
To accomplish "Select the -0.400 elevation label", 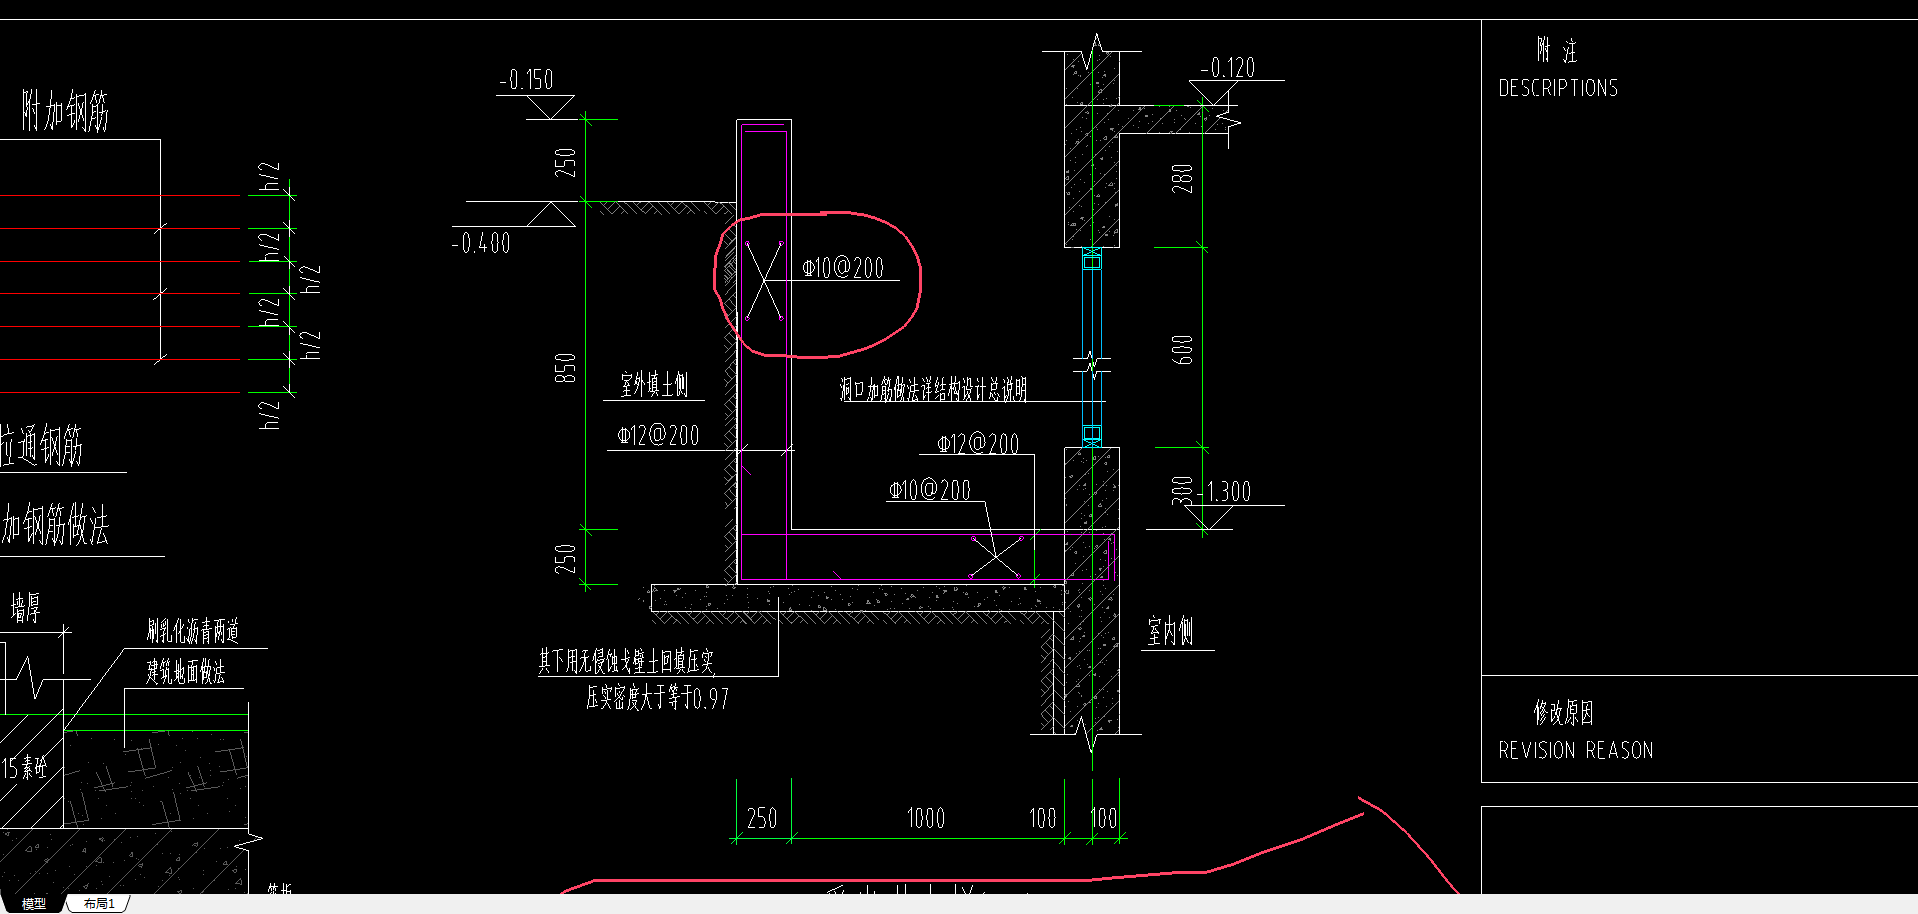I will point(481,243).
